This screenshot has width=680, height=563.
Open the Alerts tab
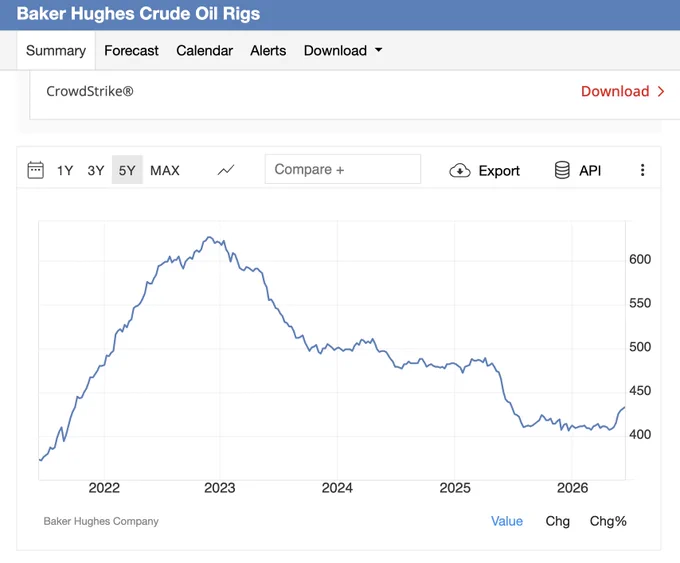(x=268, y=51)
